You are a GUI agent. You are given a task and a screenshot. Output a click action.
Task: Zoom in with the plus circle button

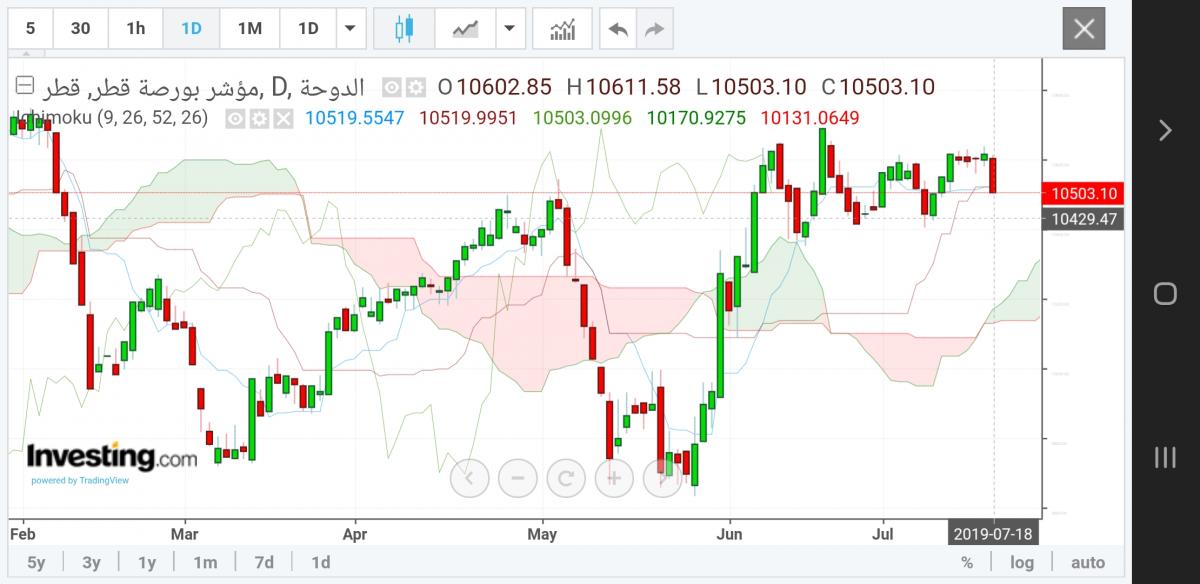[614, 477]
